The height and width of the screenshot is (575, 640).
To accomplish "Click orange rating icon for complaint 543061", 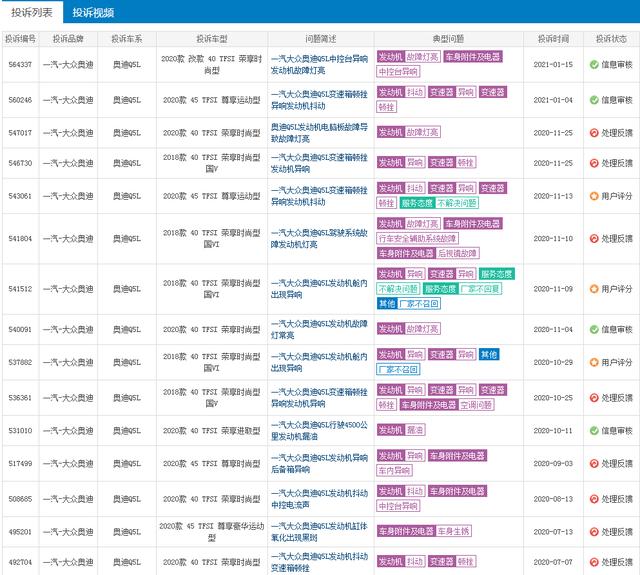I will pos(594,196).
